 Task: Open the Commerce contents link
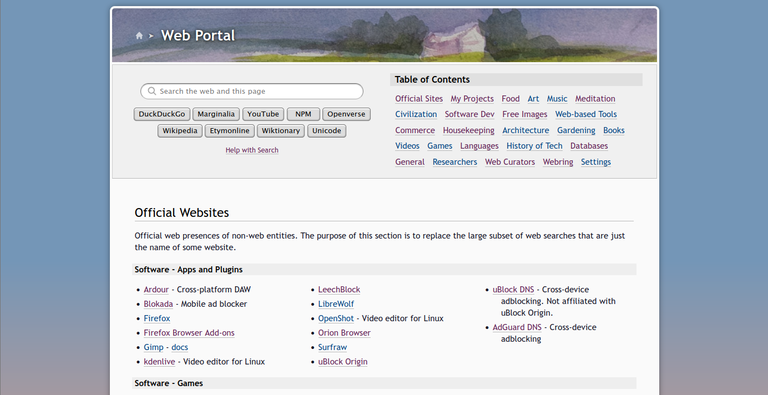point(415,130)
